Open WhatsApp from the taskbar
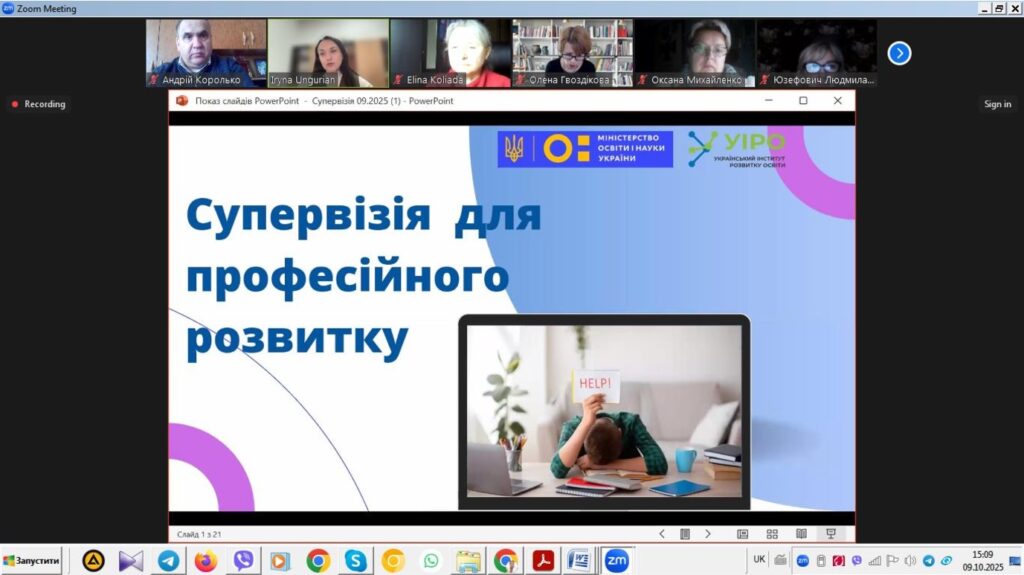The width and height of the screenshot is (1024, 575). point(431,561)
